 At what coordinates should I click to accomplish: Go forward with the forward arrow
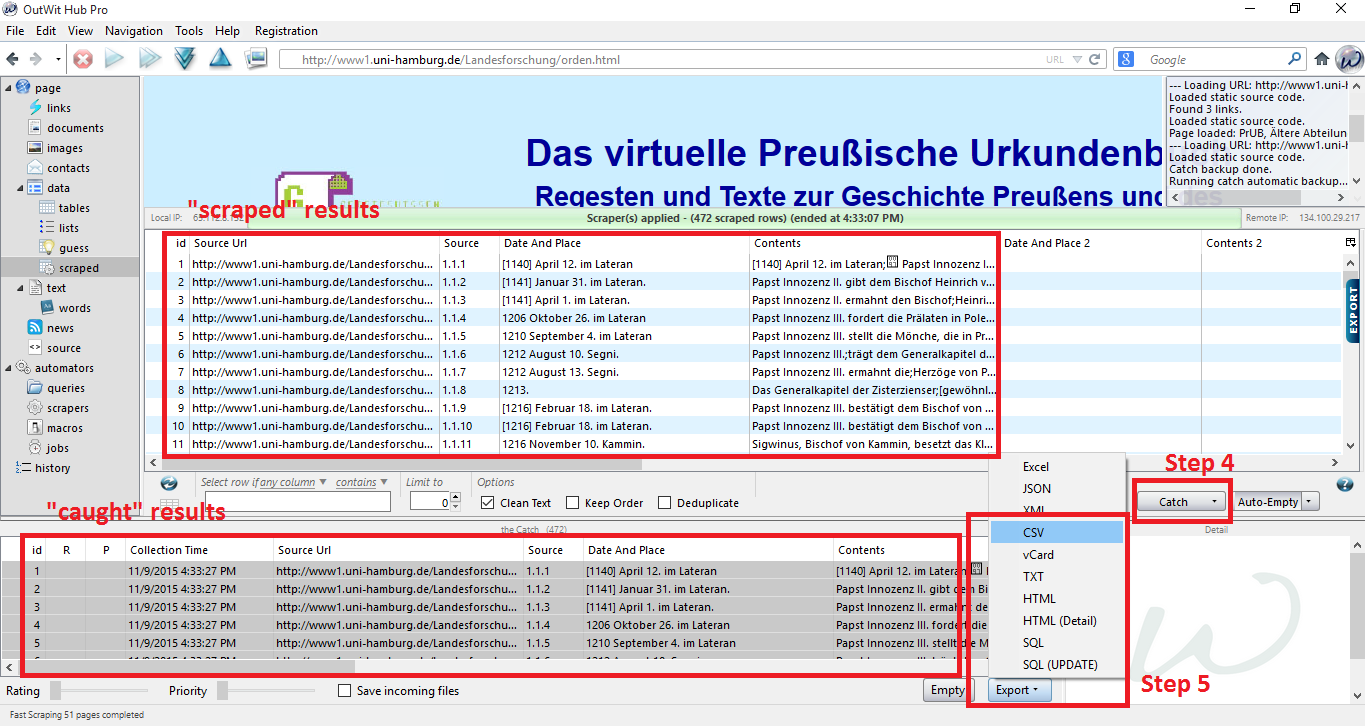coord(36,59)
